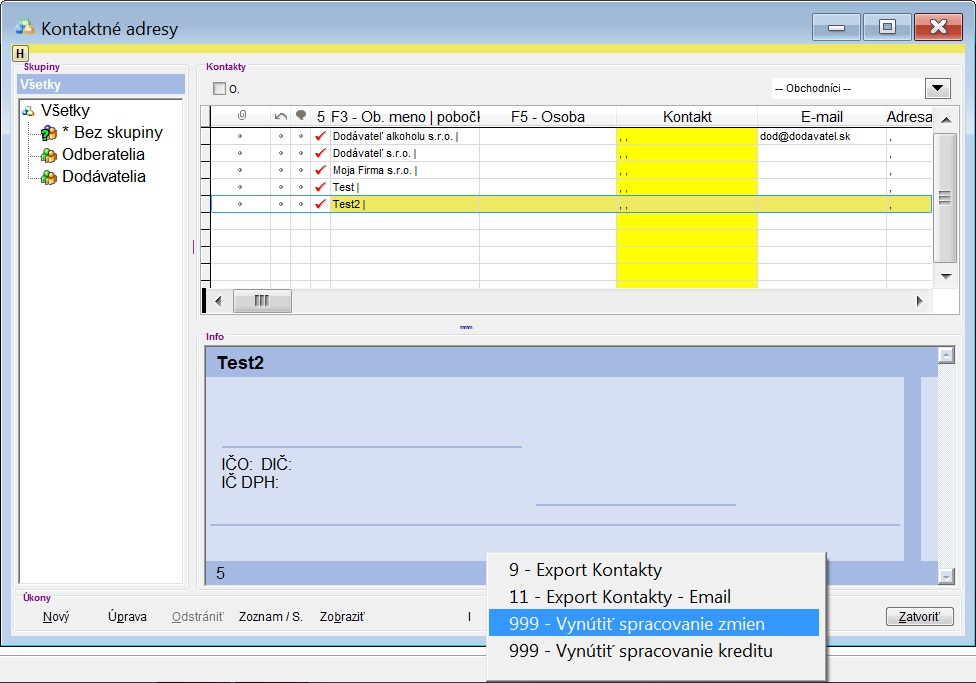Click the speech bubble column header icon
Image resolution: width=976 pixels, height=683 pixels.
(x=301, y=117)
